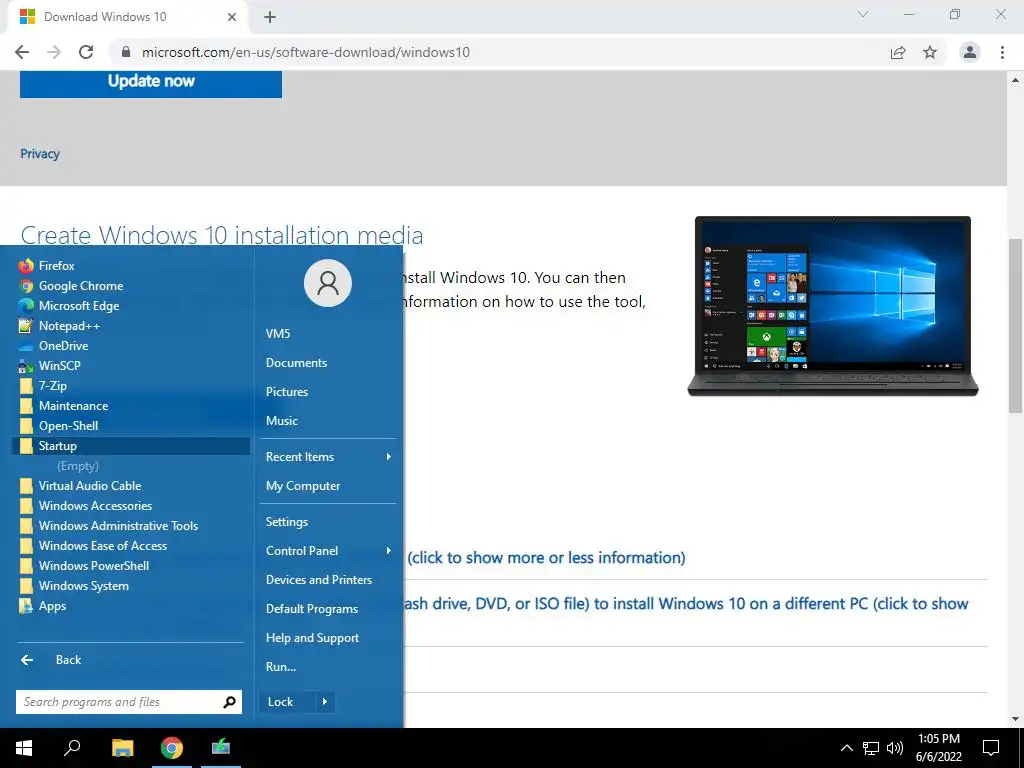Image resolution: width=1024 pixels, height=768 pixels.
Task: Open the volume speaker icon in the tray
Action: pos(895,748)
